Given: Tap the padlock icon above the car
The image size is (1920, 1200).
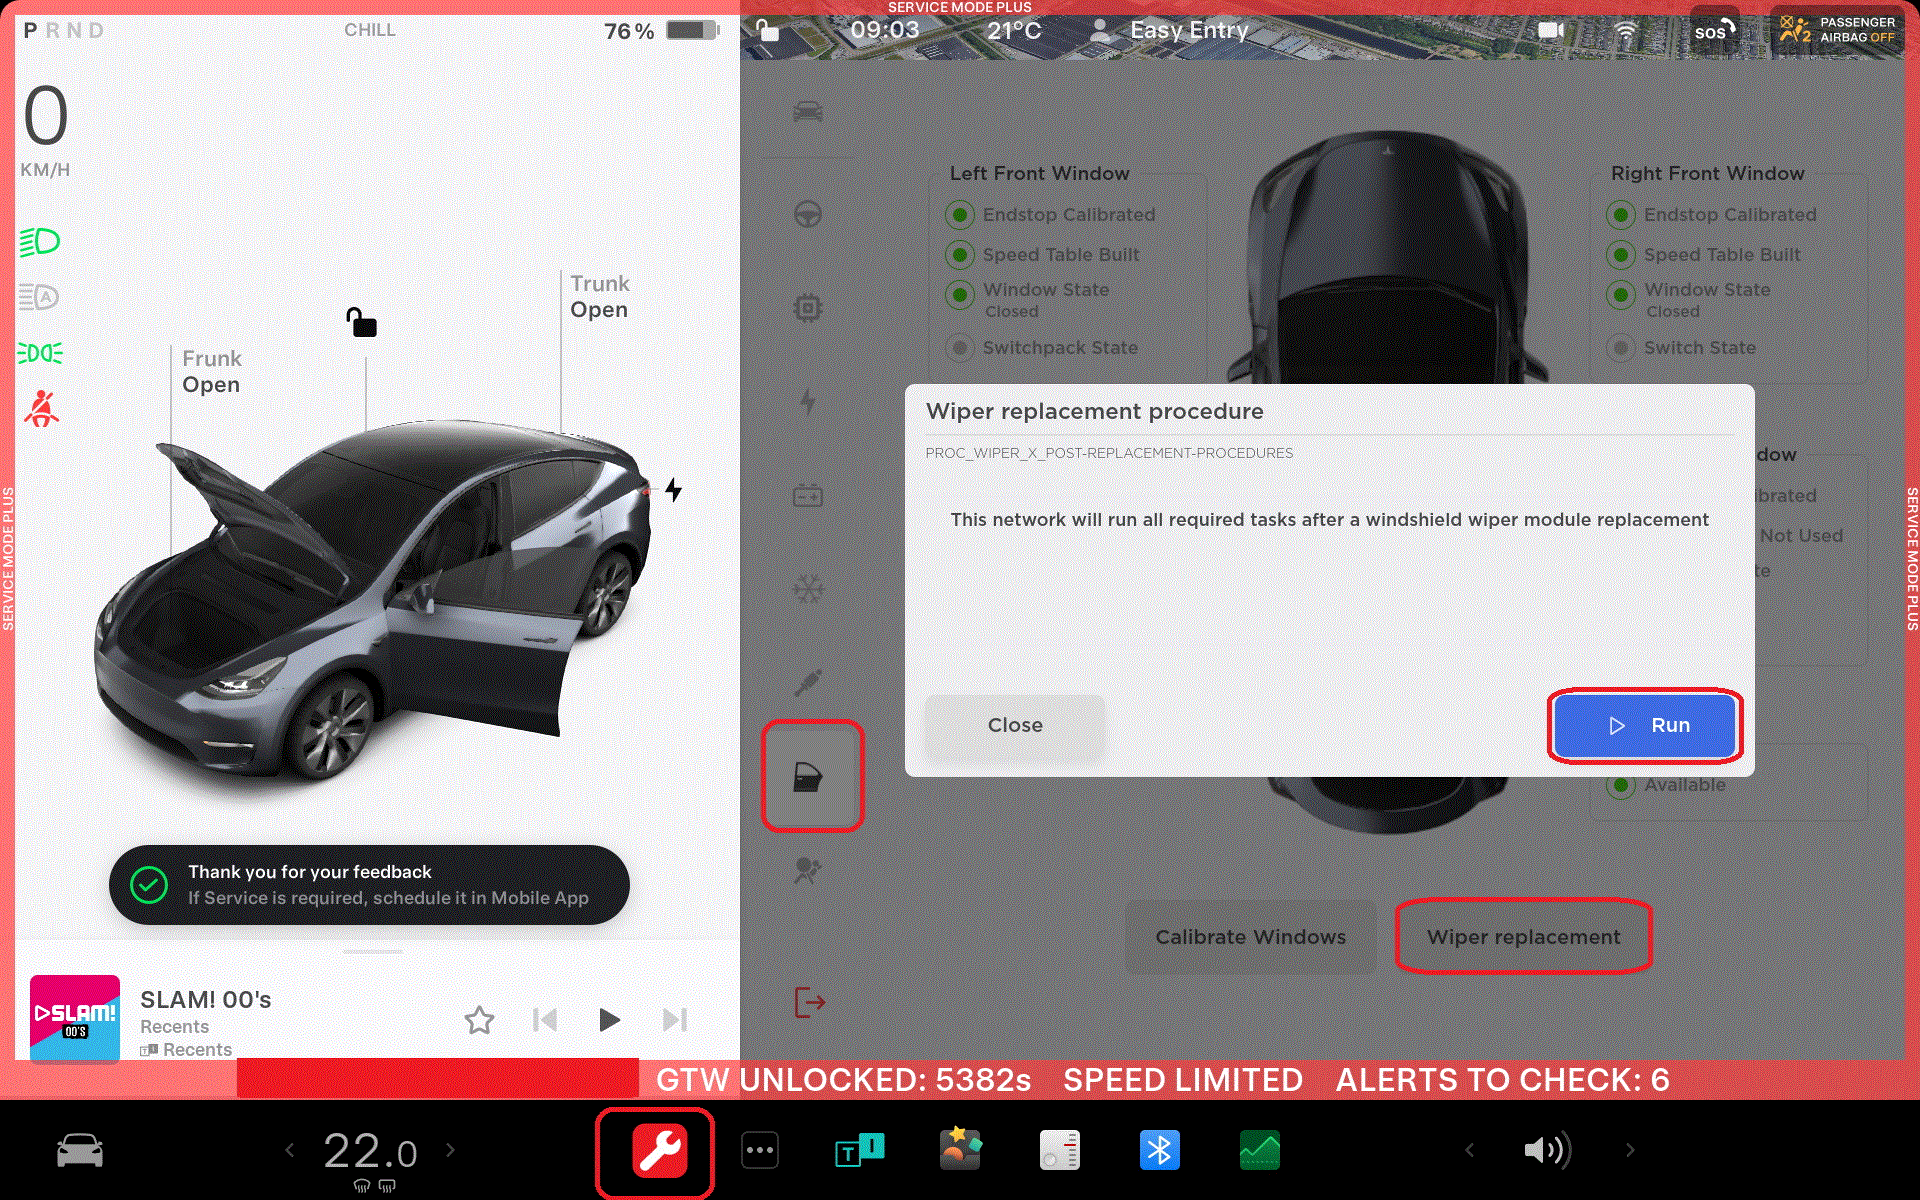Looking at the screenshot, I should (x=361, y=322).
